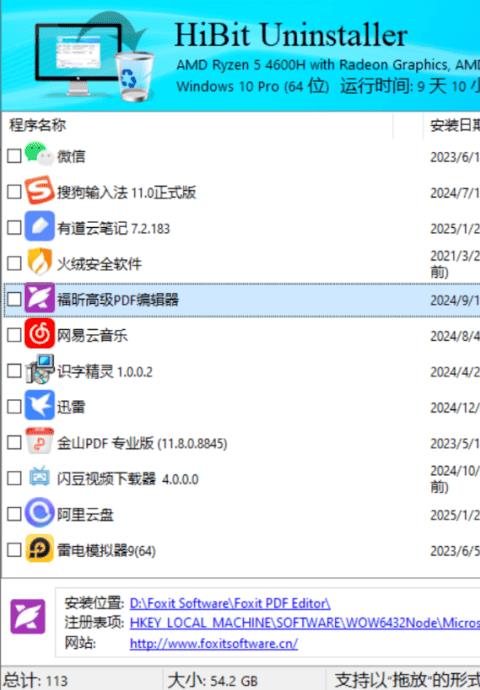Click the Youdao Note (有道云笔记) icon

pos(39,226)
